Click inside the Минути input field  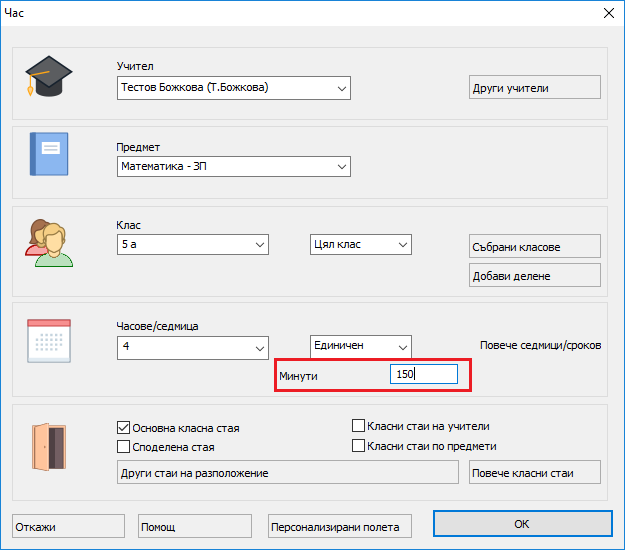coord(424,374)
